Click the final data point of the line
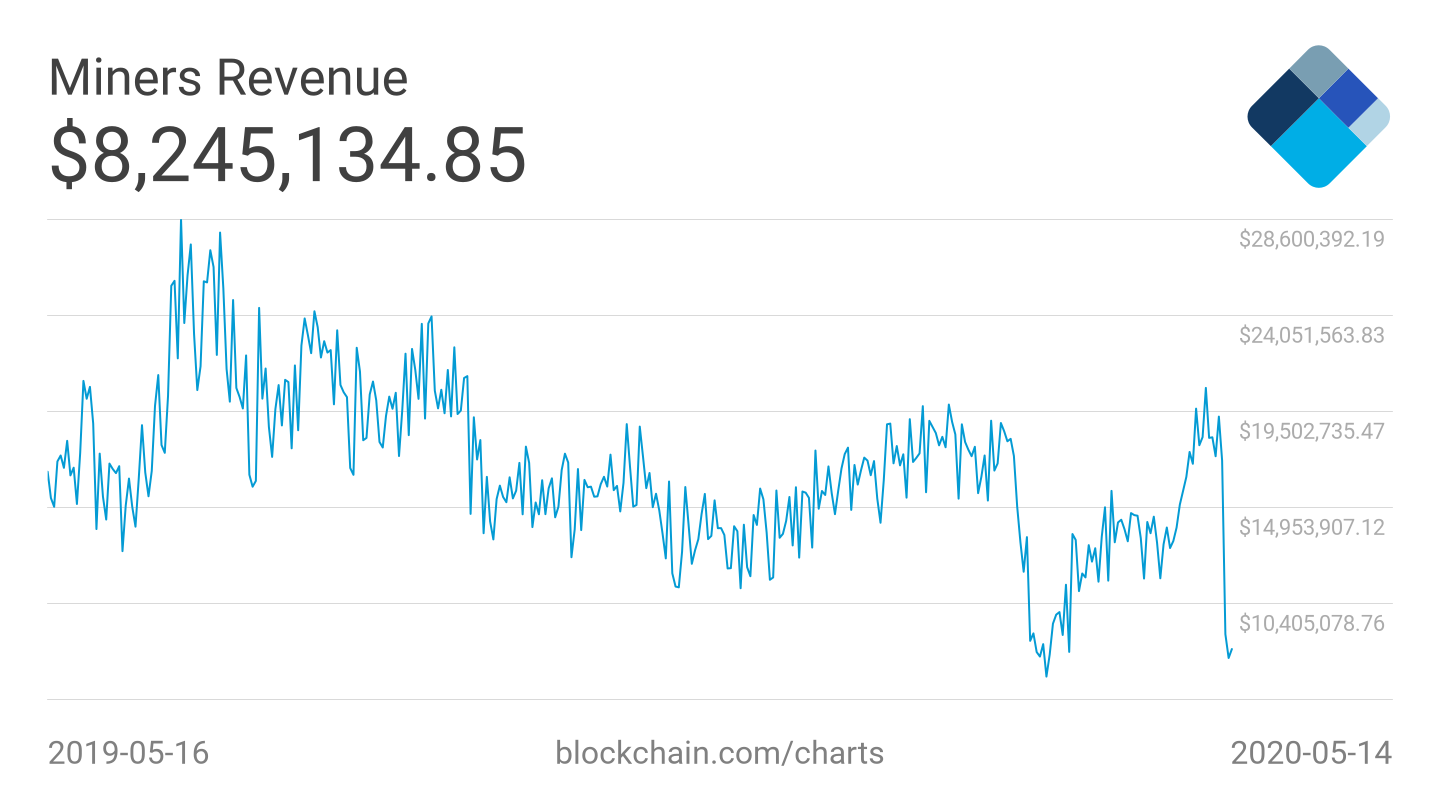This screenshot has width=1440, height=810. [1232, 649]
